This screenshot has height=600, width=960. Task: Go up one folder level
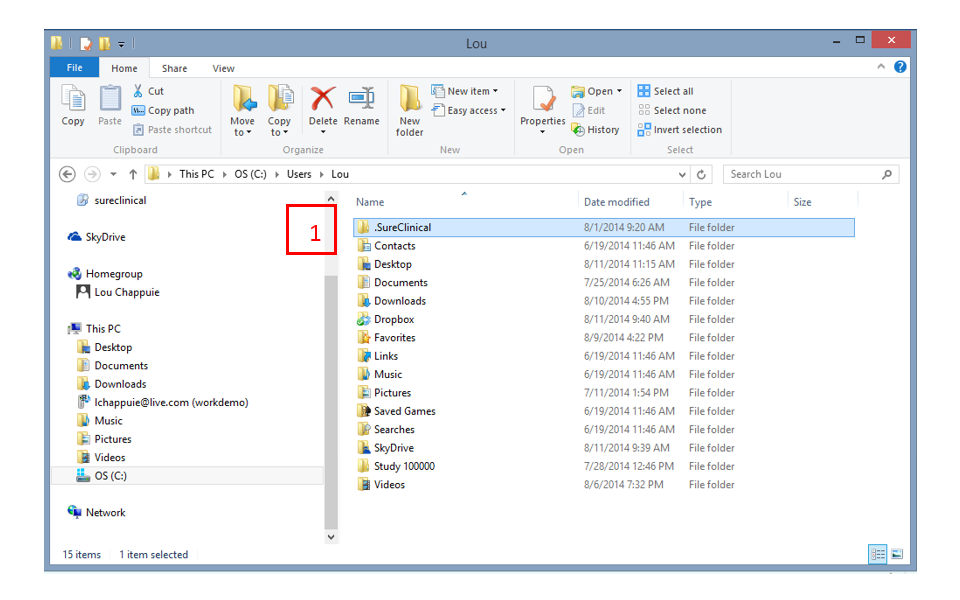click(133, 174)
